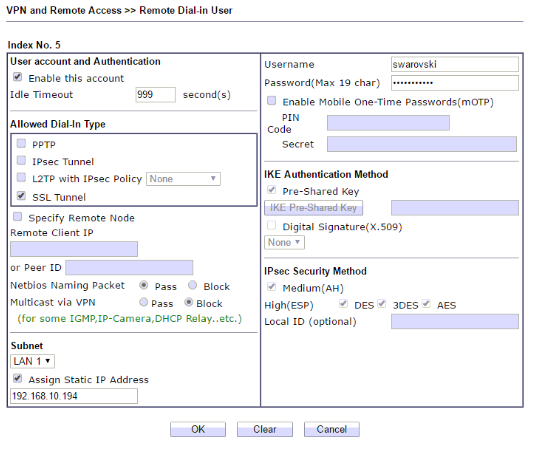Enable Mobile One-Time Passwords (mOTP)
The width and height of the screenshot is (534, 457).
pyautogui.click(x=272, y=101)
